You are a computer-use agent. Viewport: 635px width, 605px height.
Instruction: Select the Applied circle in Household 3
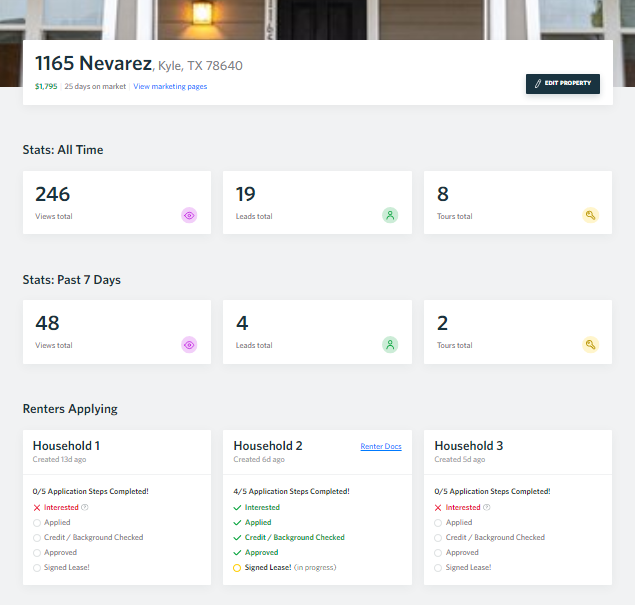pos(438,523)
